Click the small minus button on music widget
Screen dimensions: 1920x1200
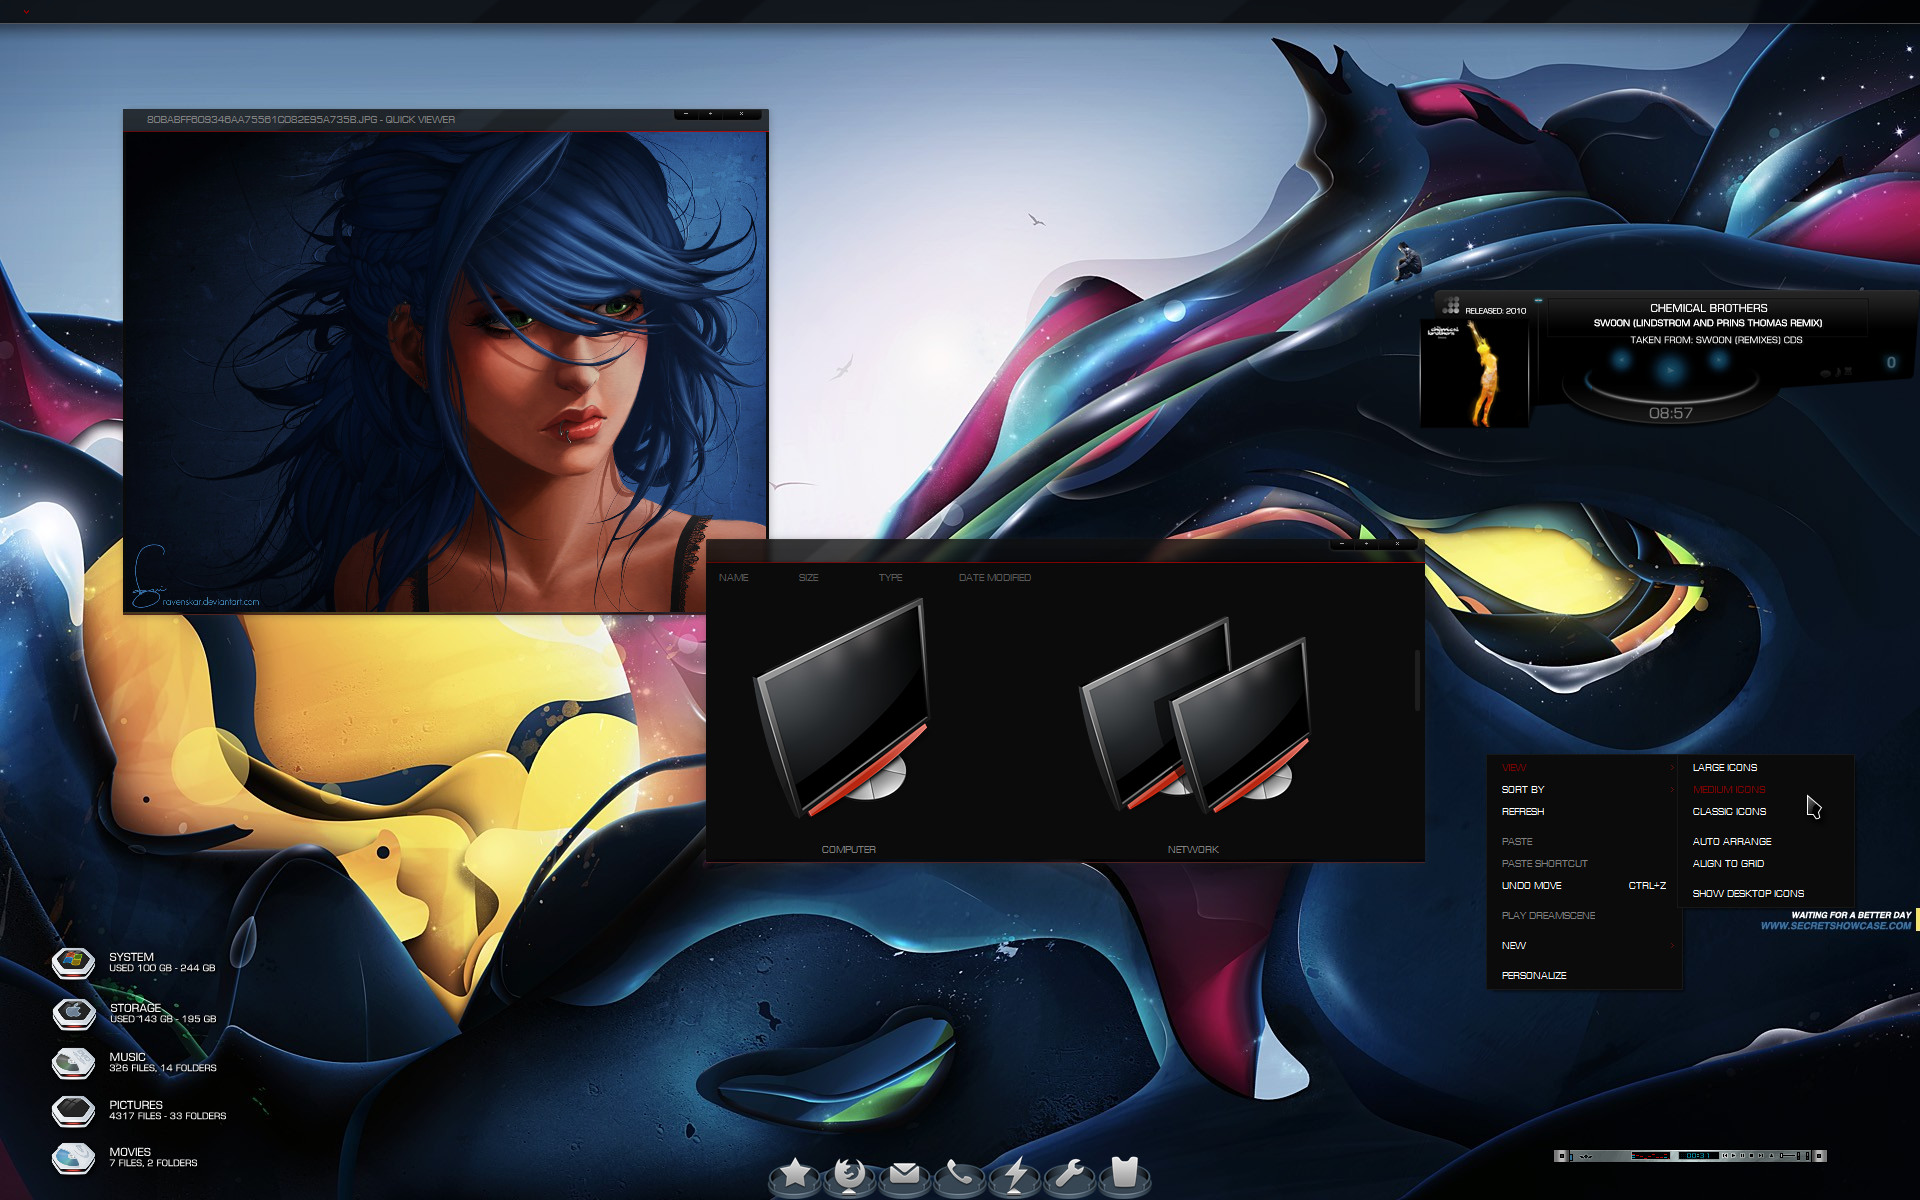(1538, 300)
